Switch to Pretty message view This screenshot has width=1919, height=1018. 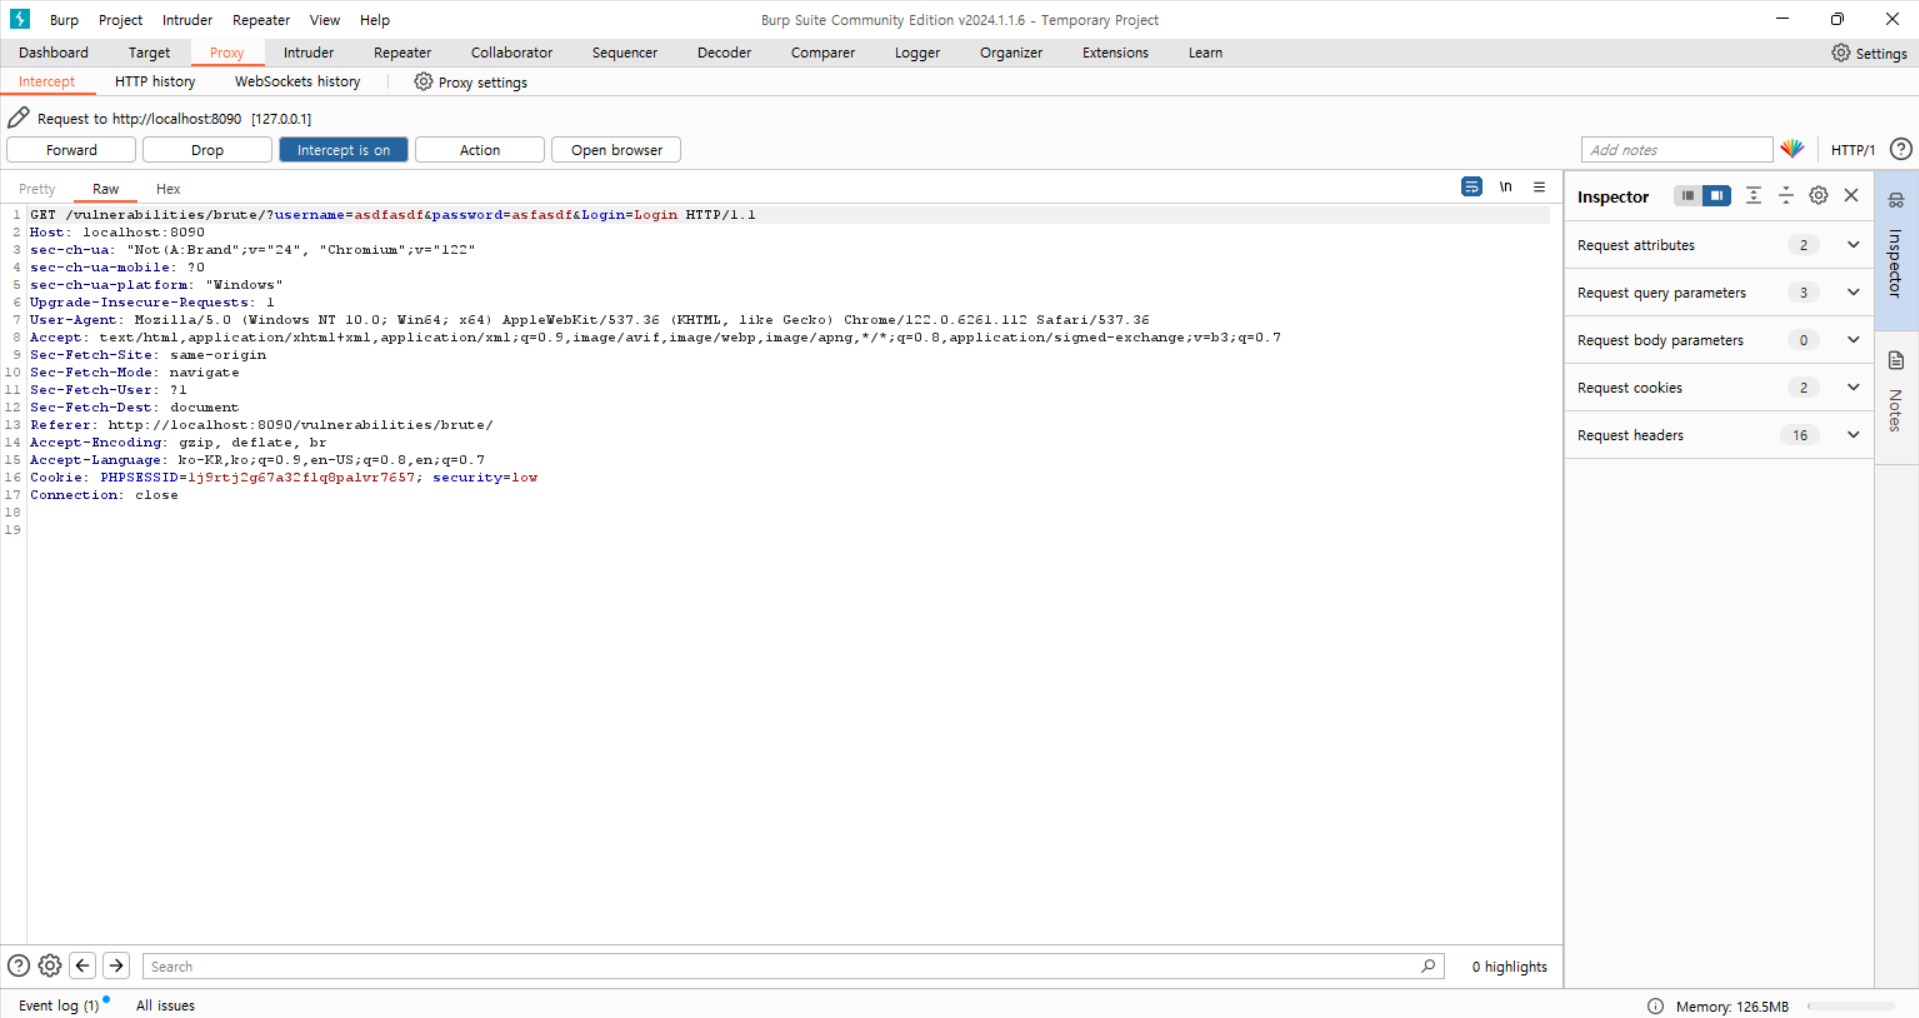tap(37, 189)
